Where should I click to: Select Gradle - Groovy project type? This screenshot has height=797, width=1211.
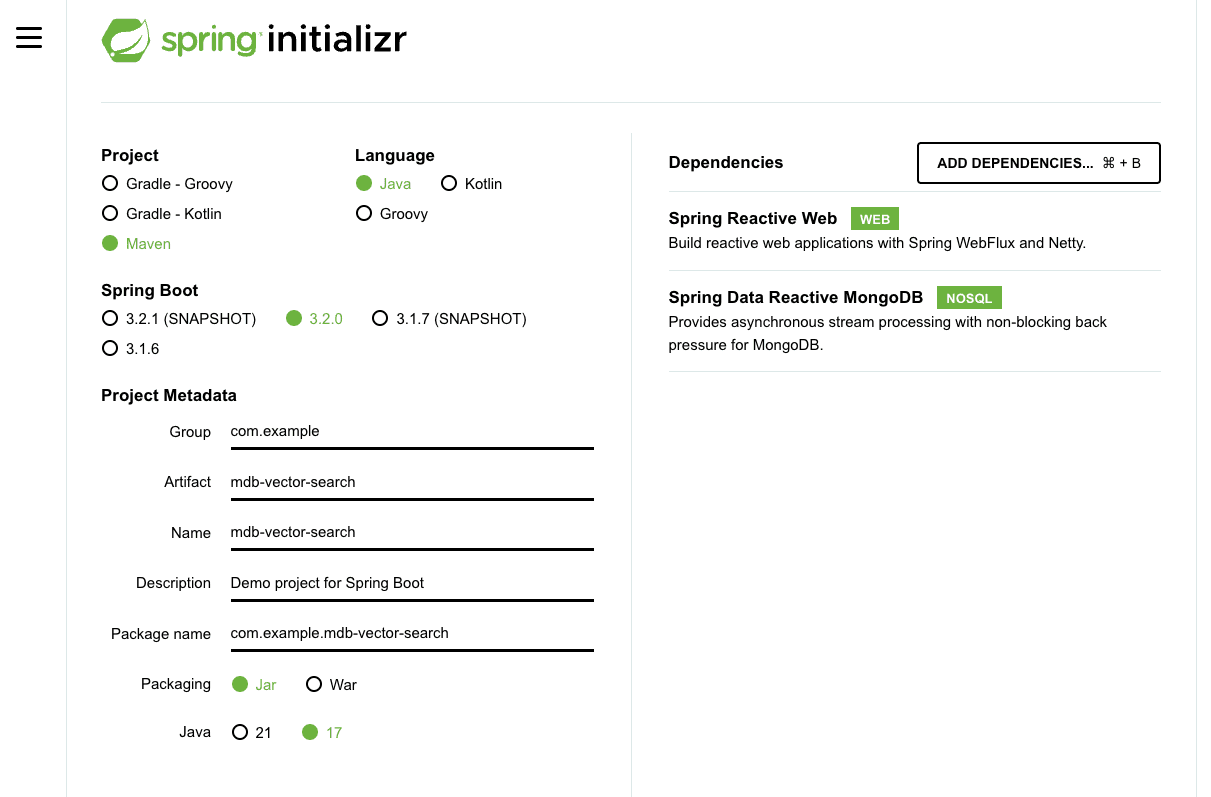110,184
